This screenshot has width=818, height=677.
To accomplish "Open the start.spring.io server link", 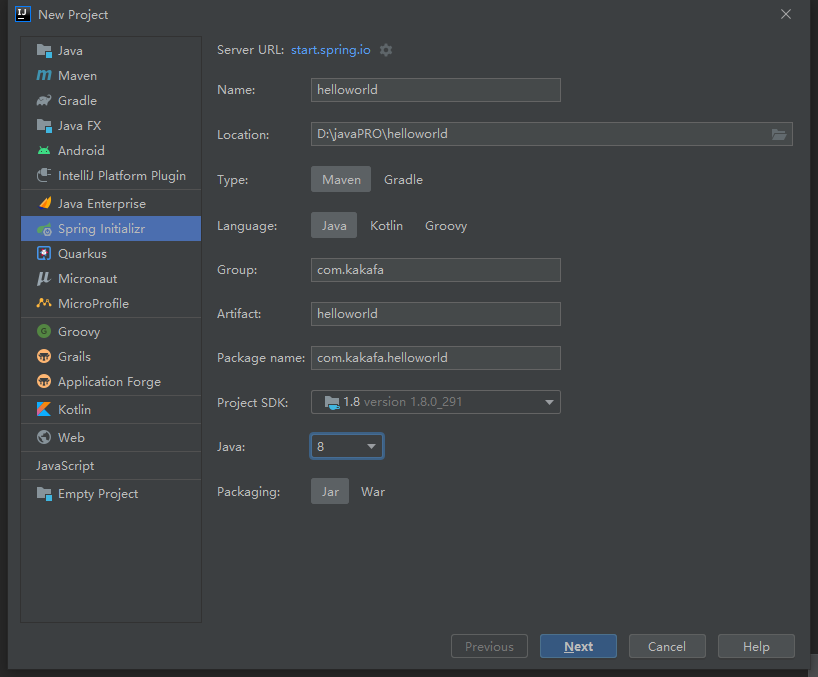I will click(331, 50).
